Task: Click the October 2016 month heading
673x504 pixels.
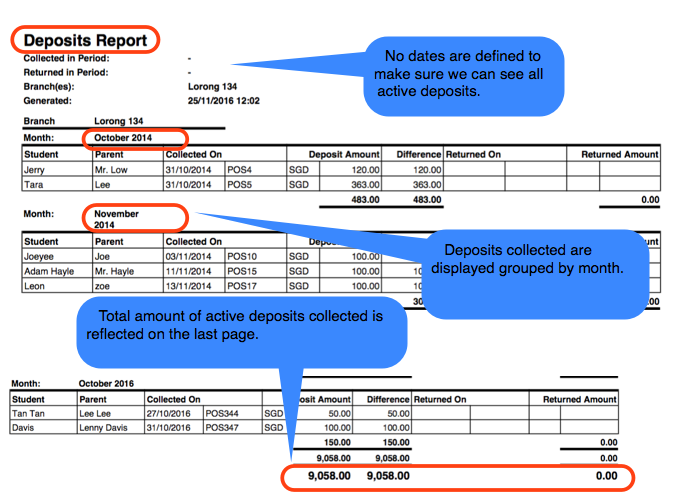Action: 106,383
